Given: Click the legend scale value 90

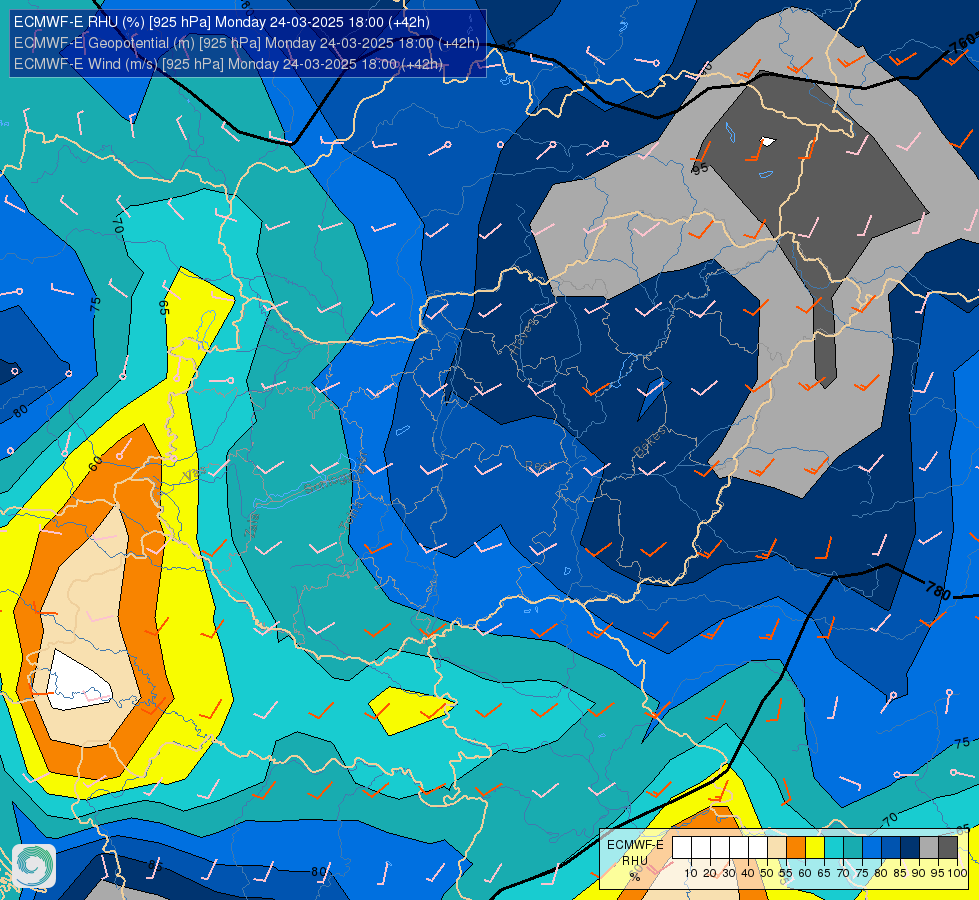Looking at the screenshot, I should click(919, 873).
